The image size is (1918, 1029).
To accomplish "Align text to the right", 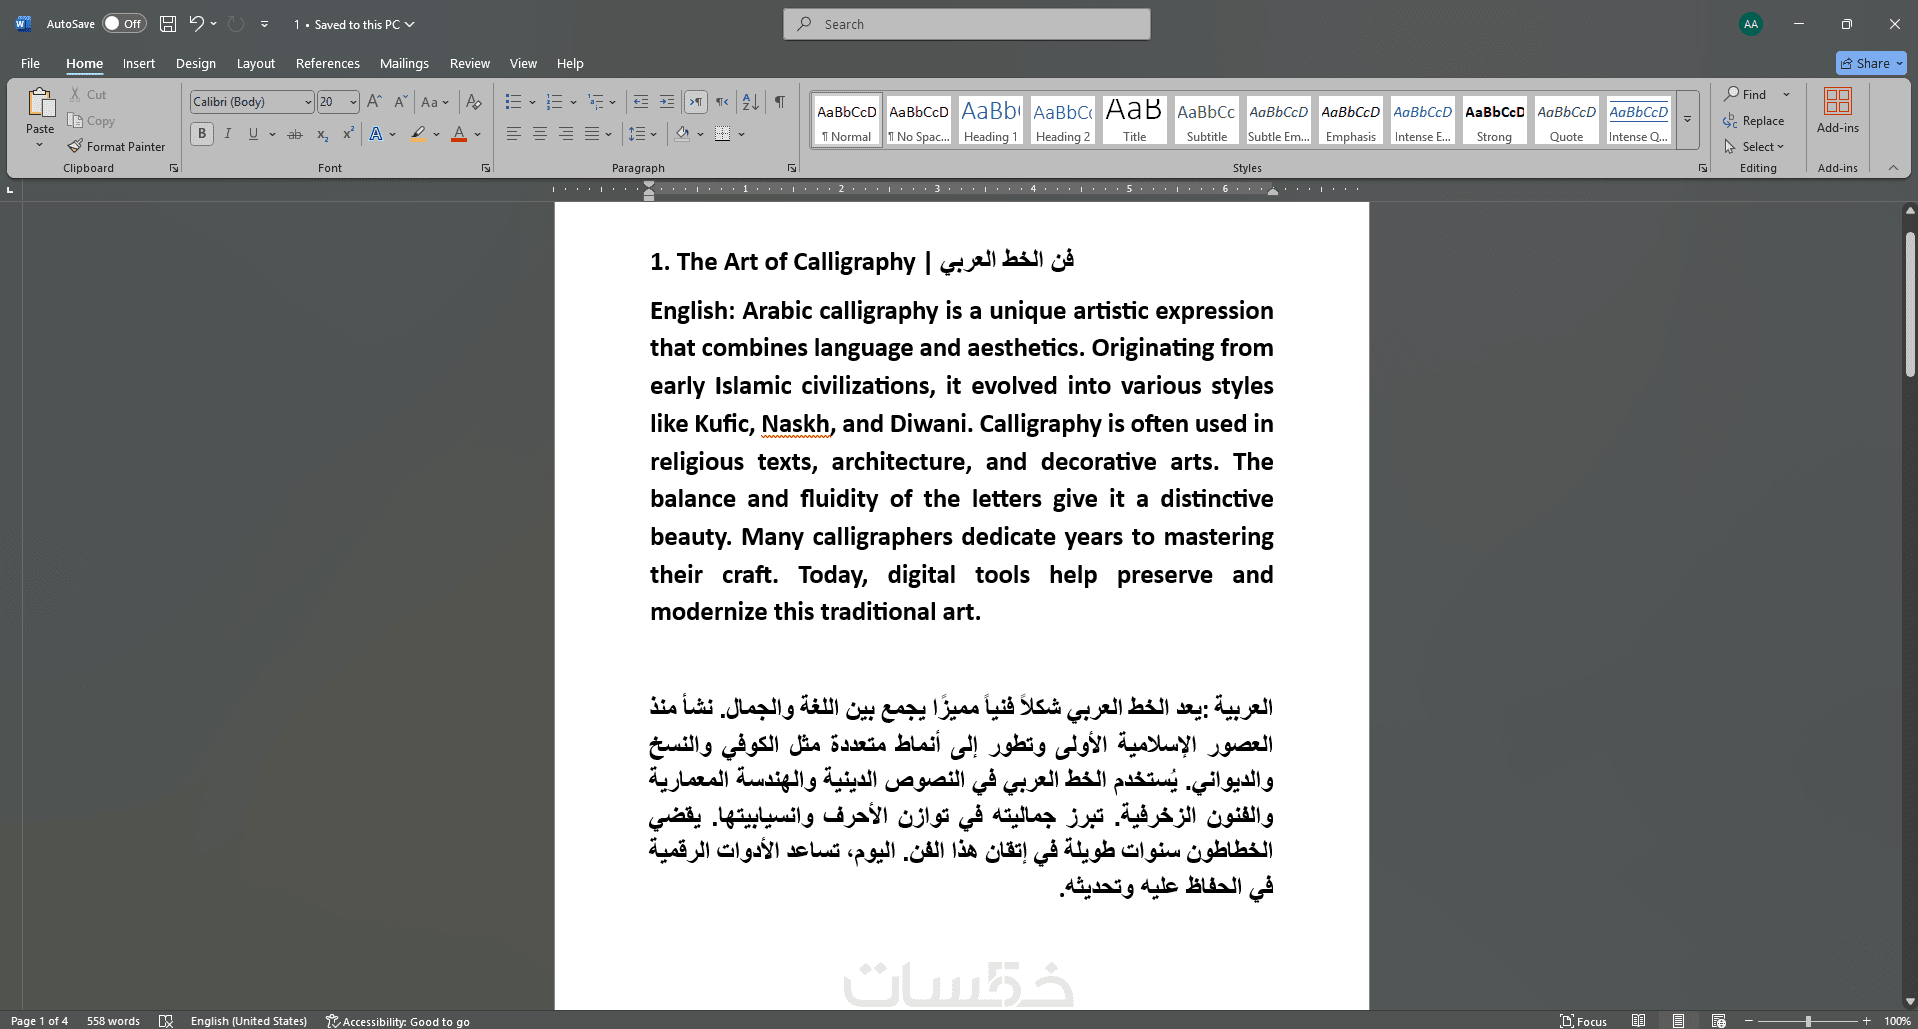I will pyautogui.click(x=566, y=134).
